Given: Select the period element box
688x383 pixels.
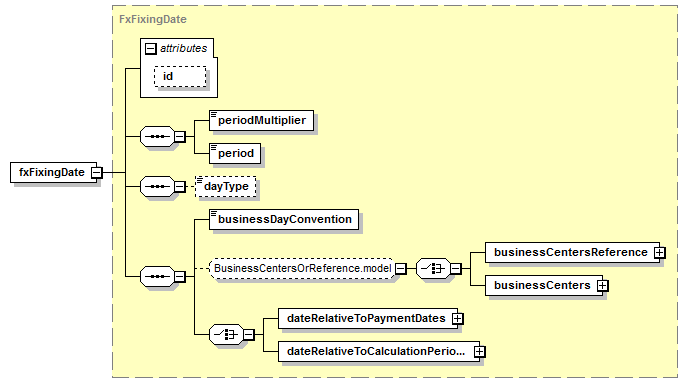Looking at the screenshot, I should click(235, 154).
